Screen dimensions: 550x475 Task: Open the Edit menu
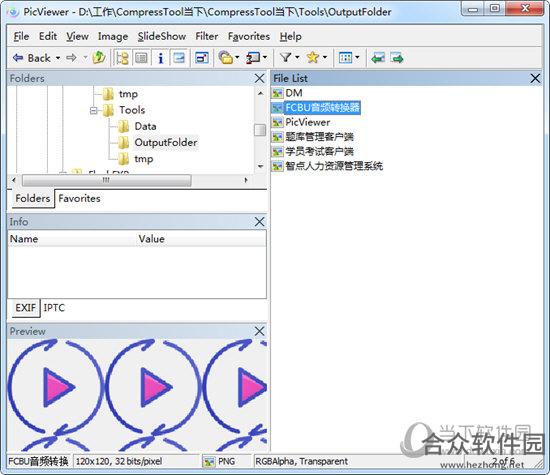(48, 36)
